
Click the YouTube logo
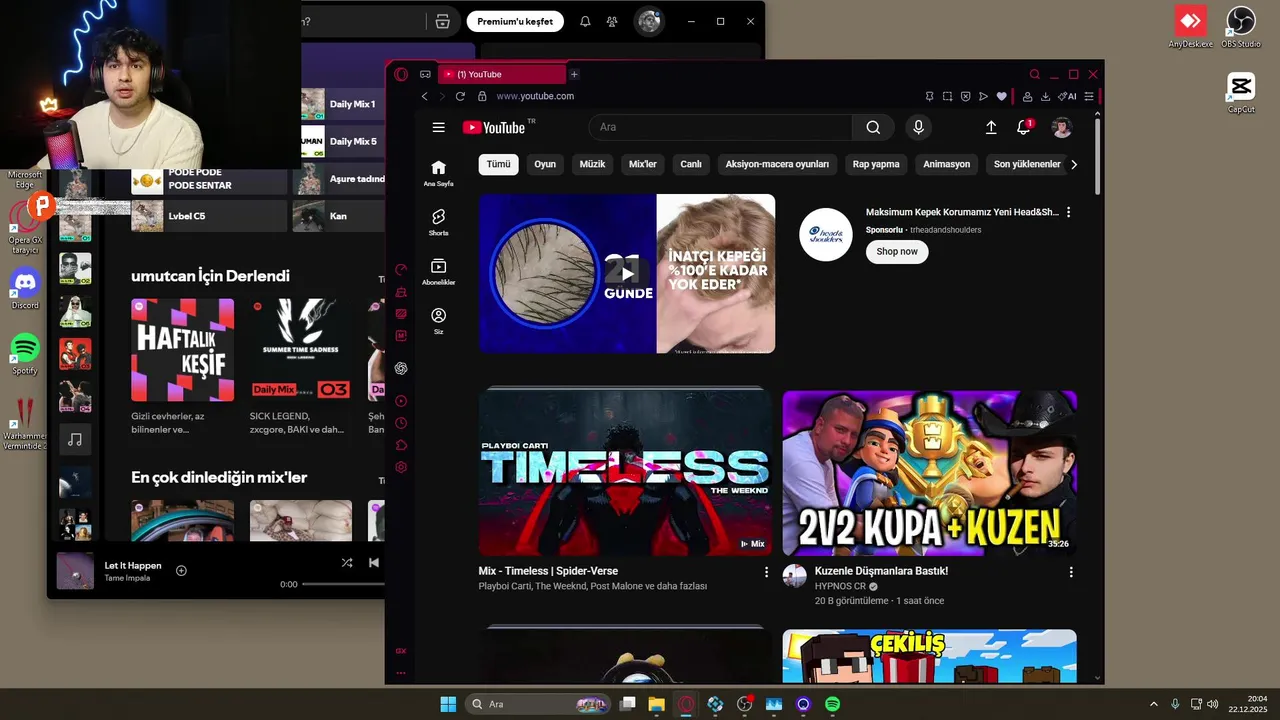coord(494,127)
